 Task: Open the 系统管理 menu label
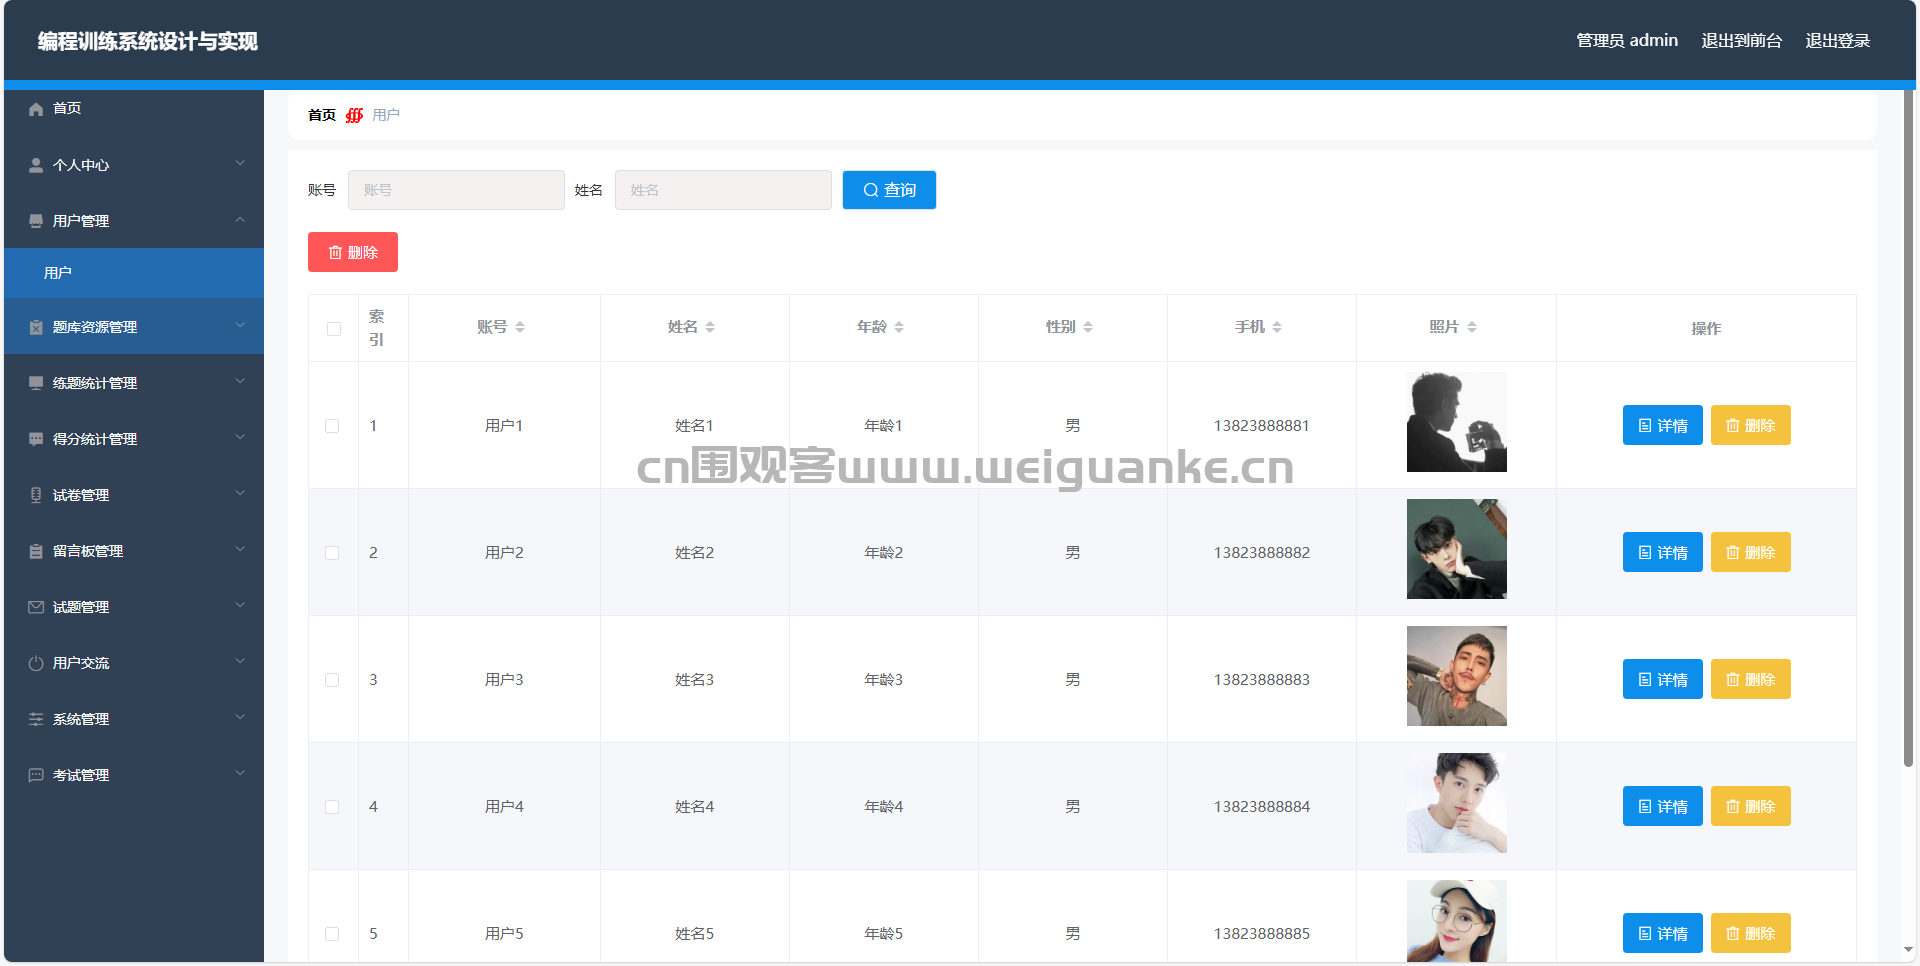(81, 719)
